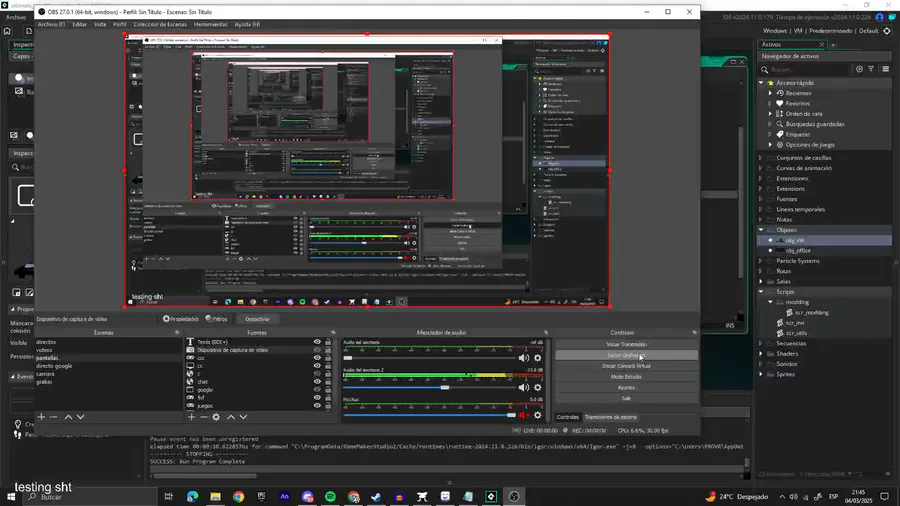This screenshot has width=900, height=506.
Task: Open the hamburger menu in Navegador de activos
Action: click(x=886, y=69)
